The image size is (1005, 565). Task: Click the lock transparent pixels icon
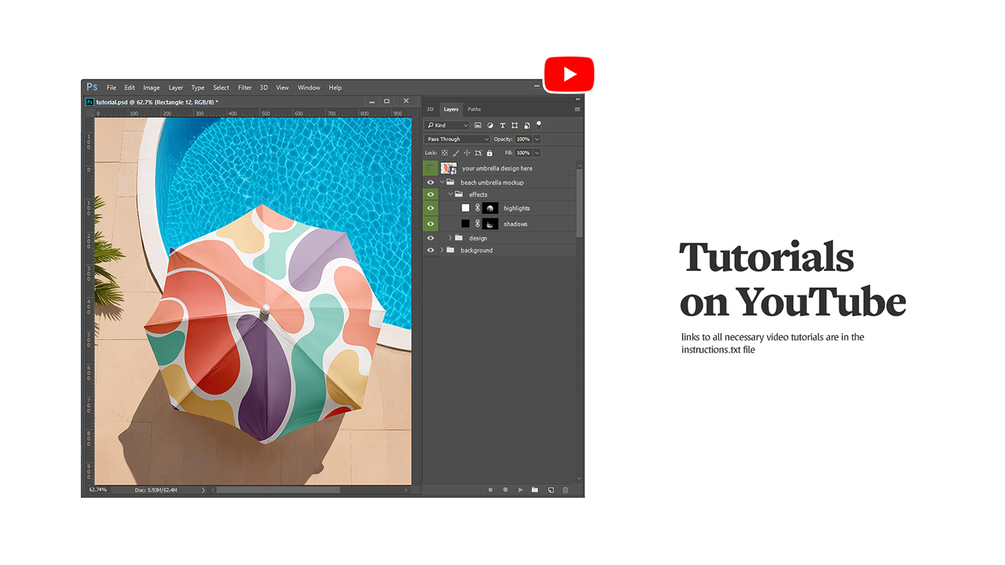(445, 153)
